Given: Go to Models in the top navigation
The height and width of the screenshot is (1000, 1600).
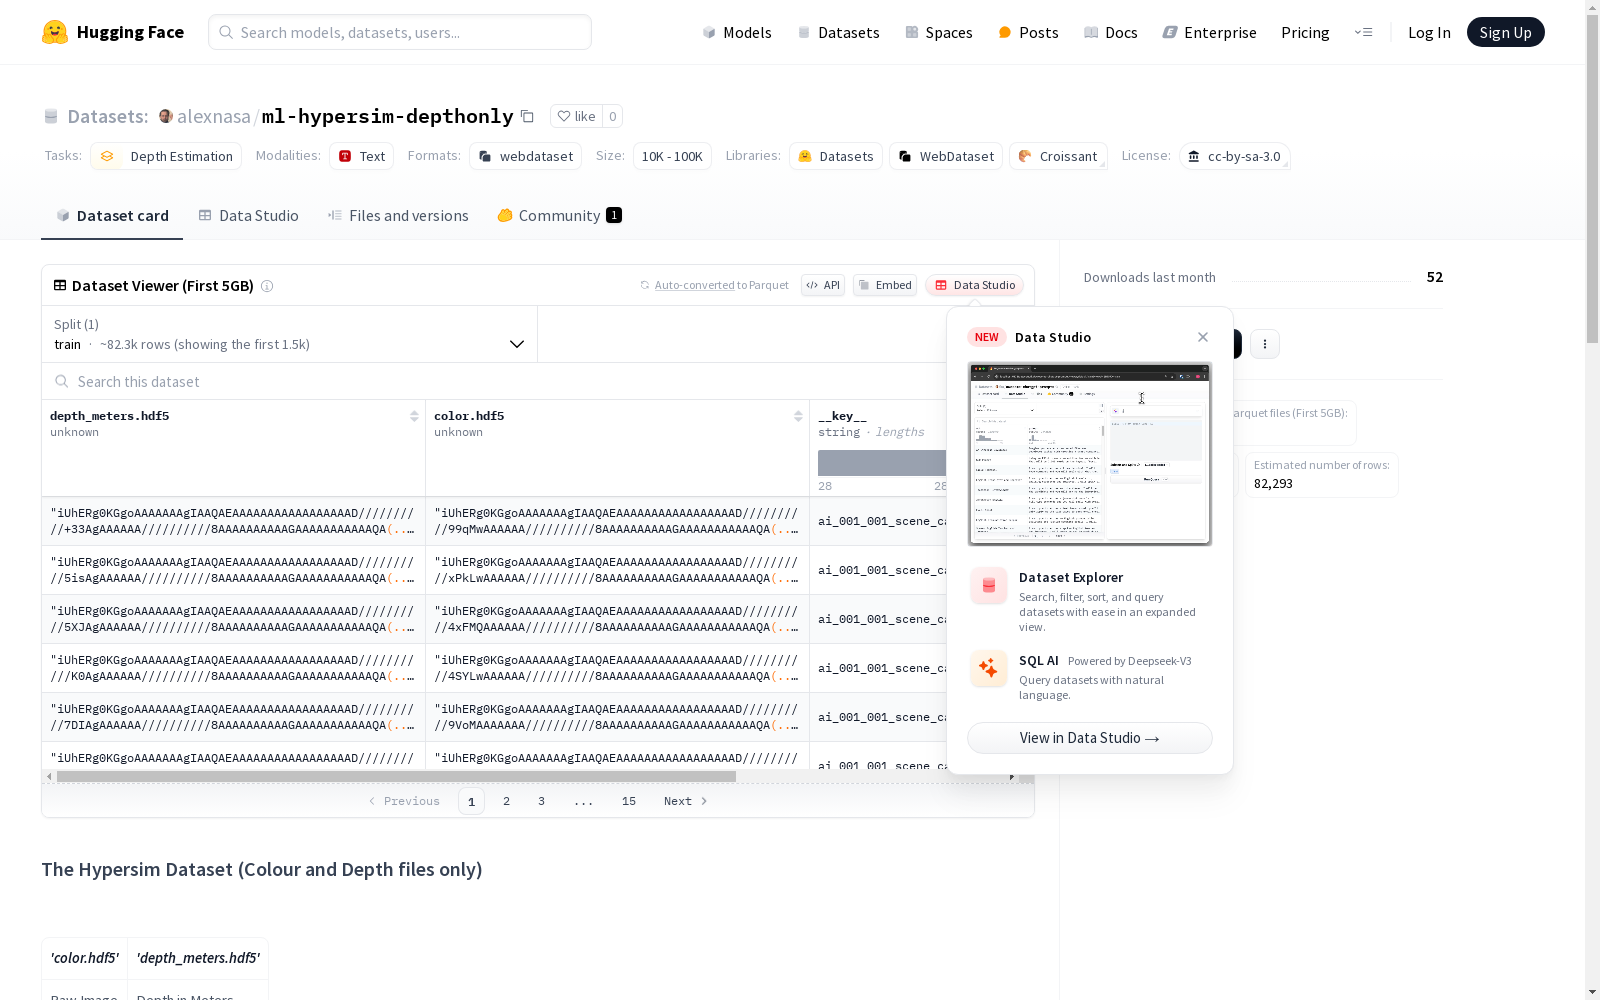Looking at the screenshot, I should tap(737, 32).
